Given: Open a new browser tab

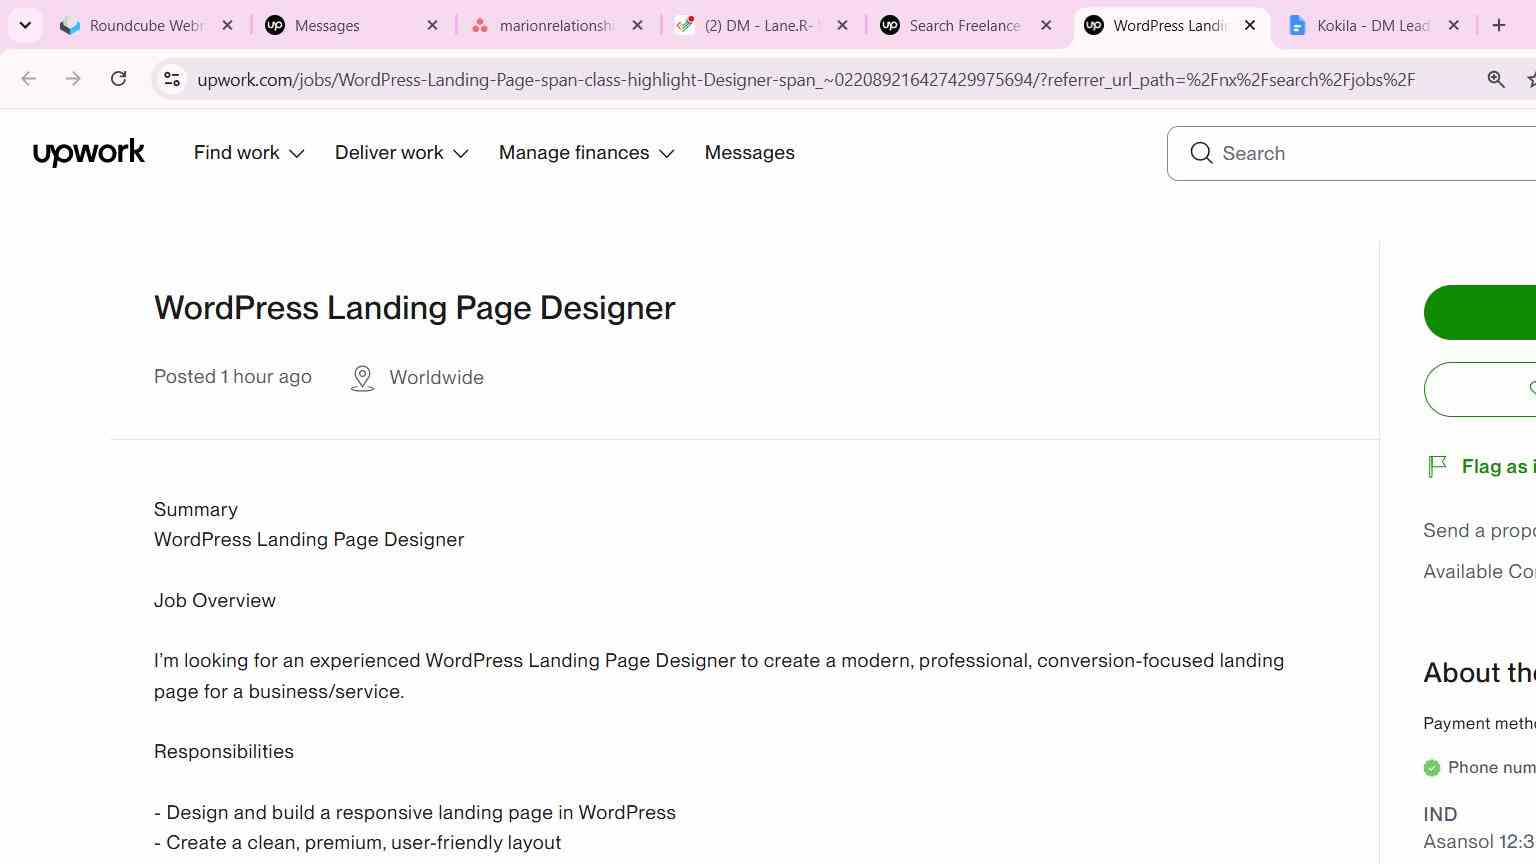Looking at the screenshot, I should click(x=1499, y=26).
